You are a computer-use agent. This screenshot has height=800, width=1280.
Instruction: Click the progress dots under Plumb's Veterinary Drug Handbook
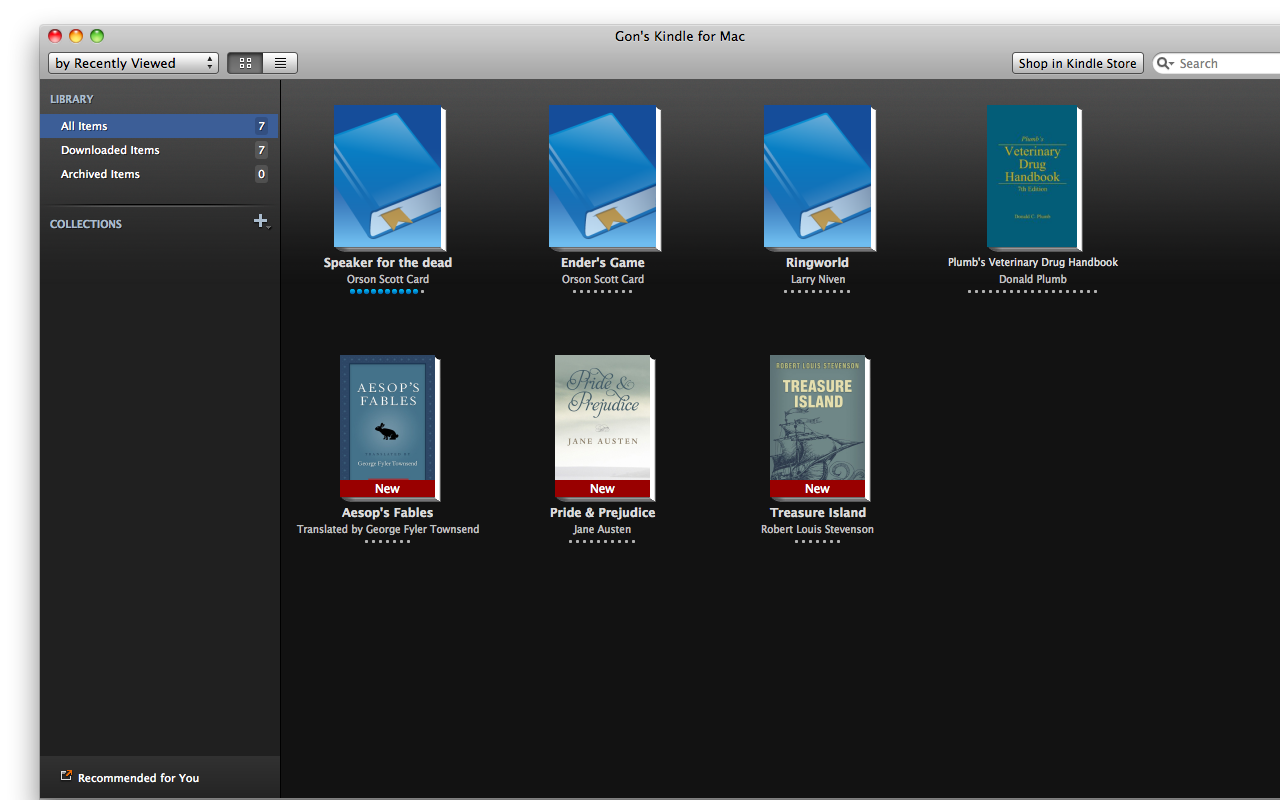pyautogui.click(x=1033, y=291)
